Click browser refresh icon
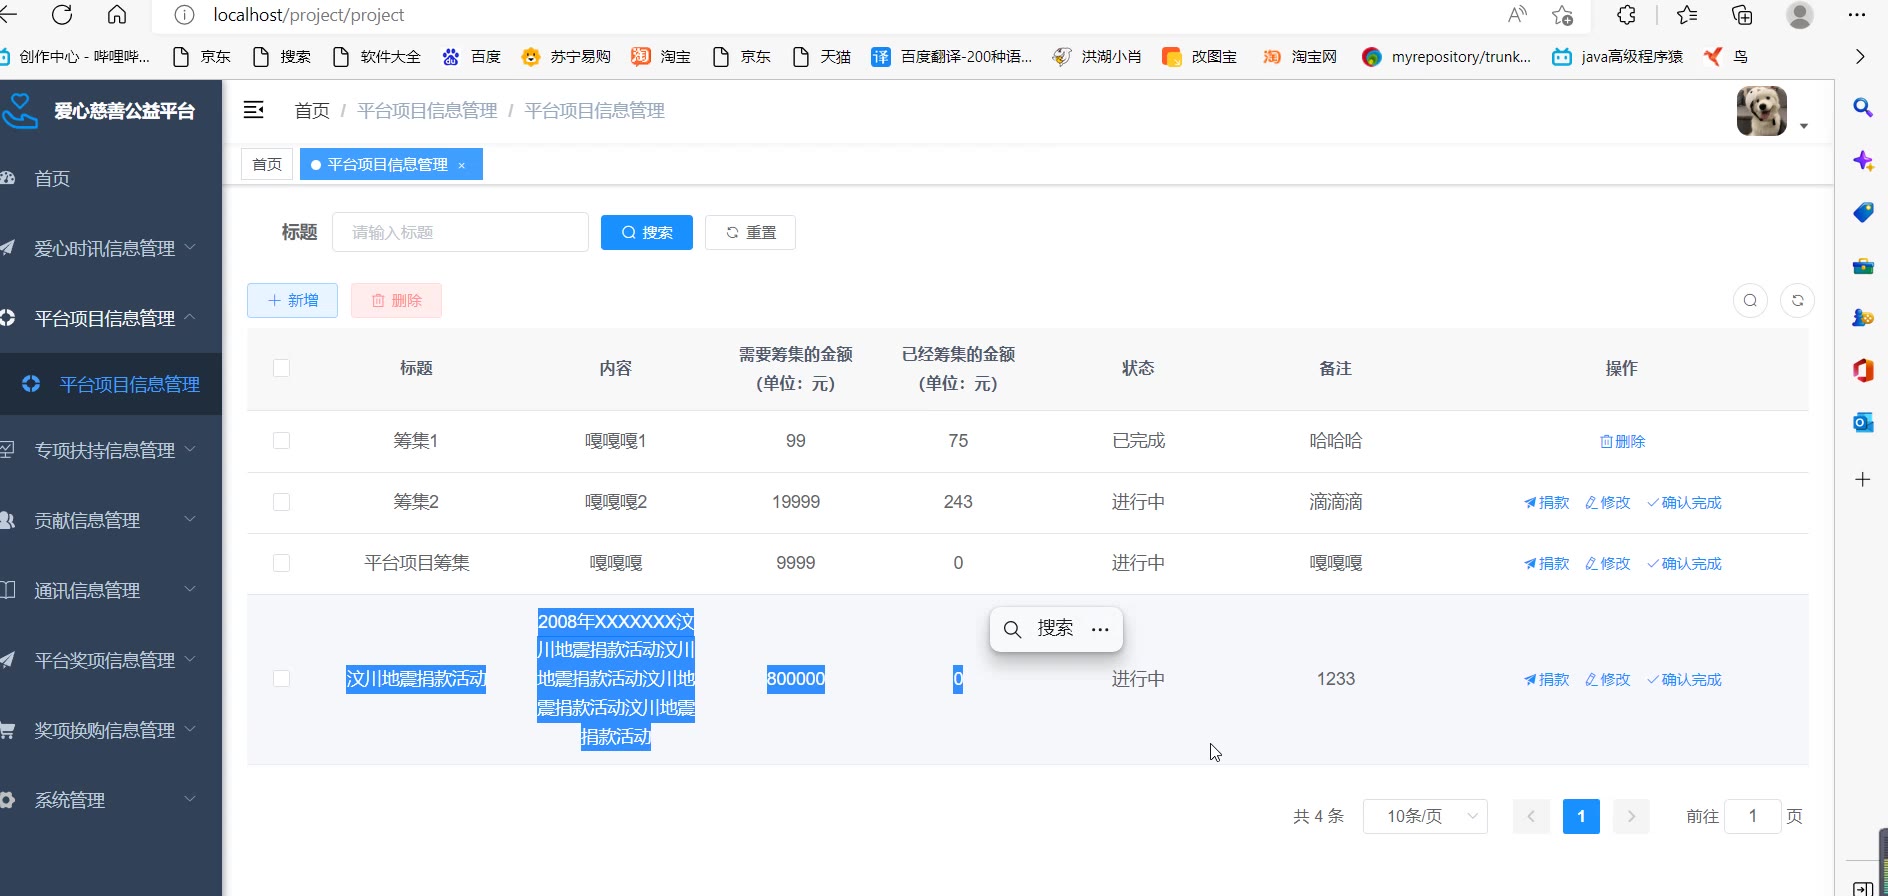Viewport: 1888px width, 896px height. [62, 15]
